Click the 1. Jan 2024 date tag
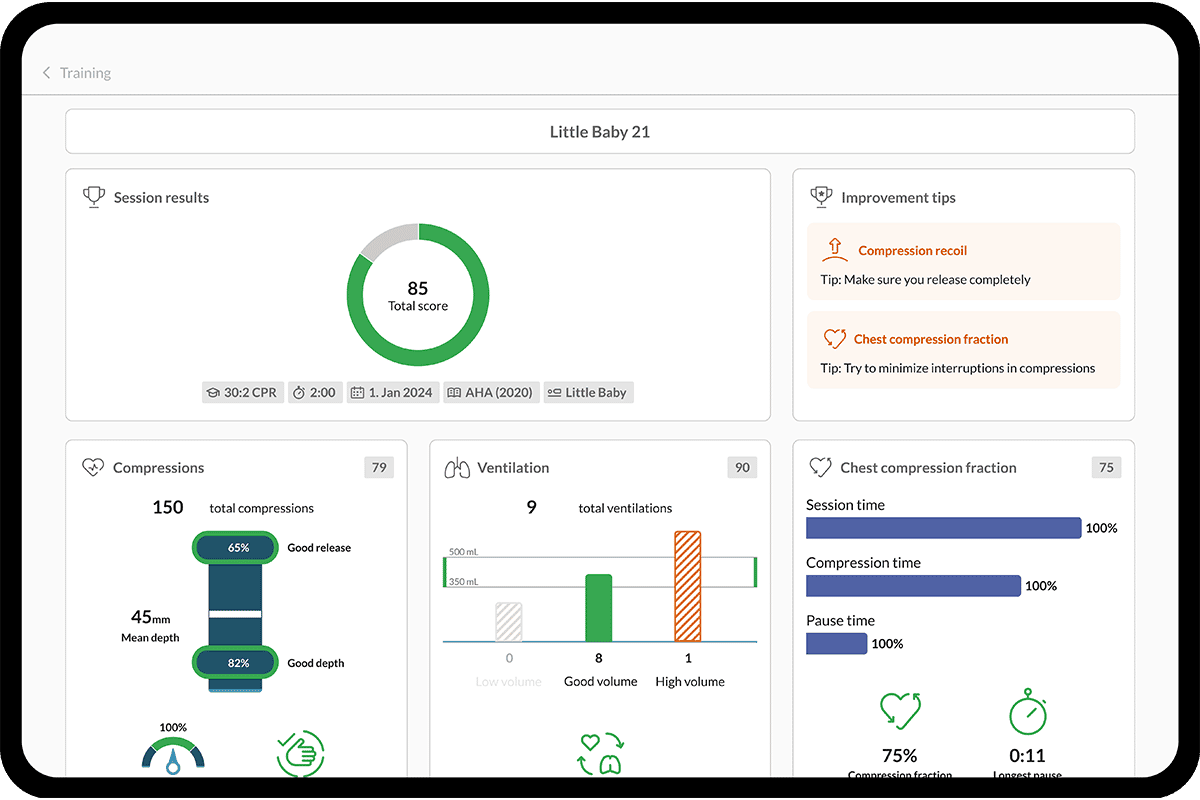1200x800 pixels. point(392,392)
